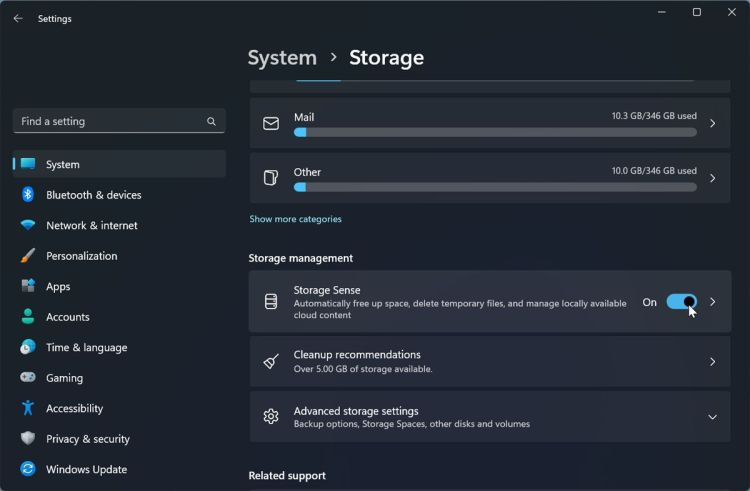Turn off the Storage Sense toggle
The image size is (750, 491).
point(681,302)
